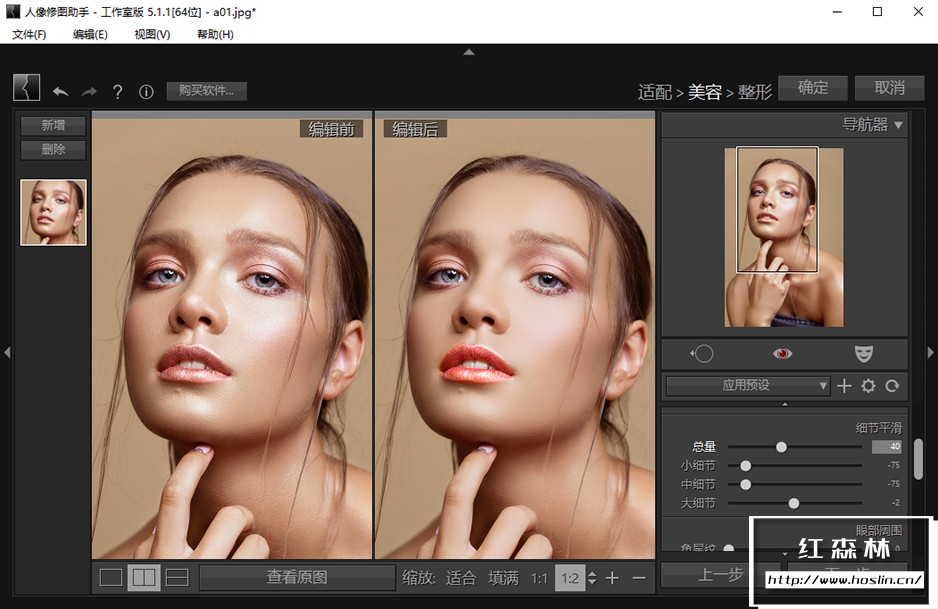The width and height of the screenshot is (938, 609).
Task: Click the 总量 slider handle
Action: [x=782, y=447]
